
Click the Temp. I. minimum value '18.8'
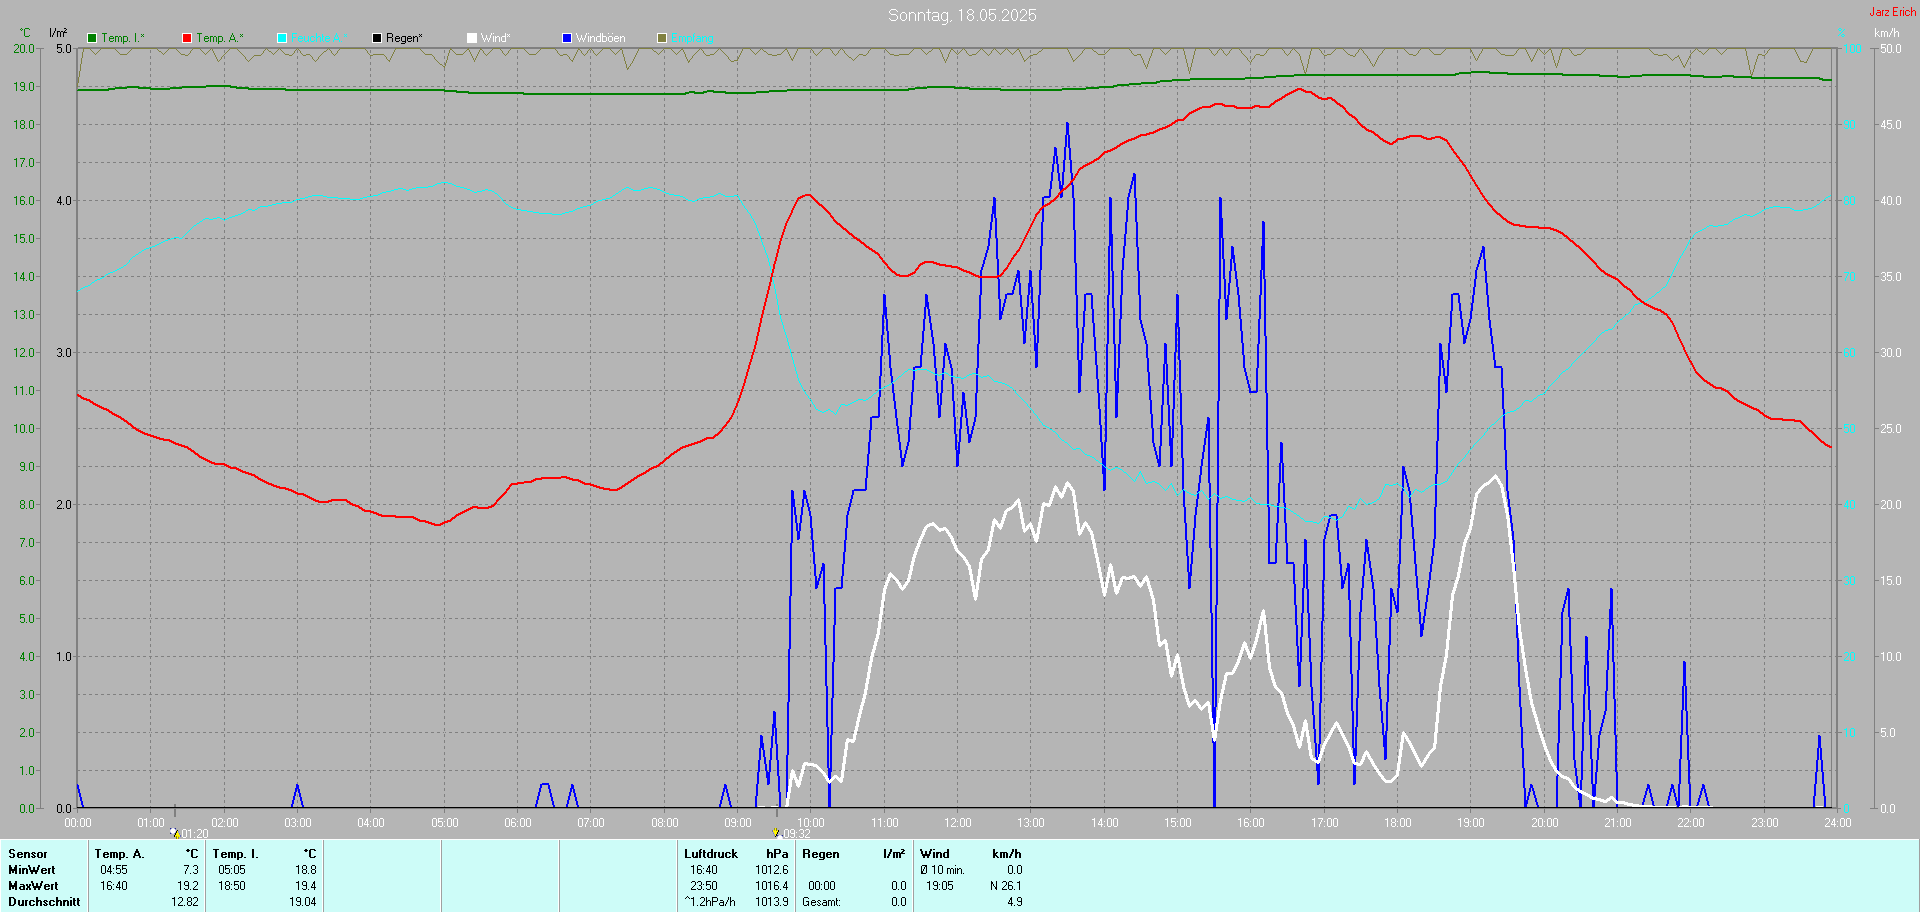[x=306, y=870]
